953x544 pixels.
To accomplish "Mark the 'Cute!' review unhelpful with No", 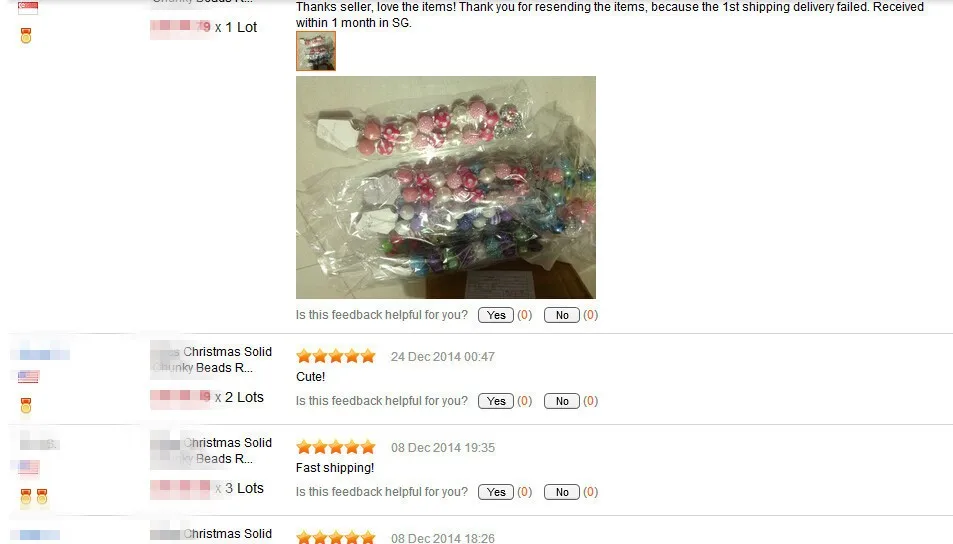I will 562,401.
